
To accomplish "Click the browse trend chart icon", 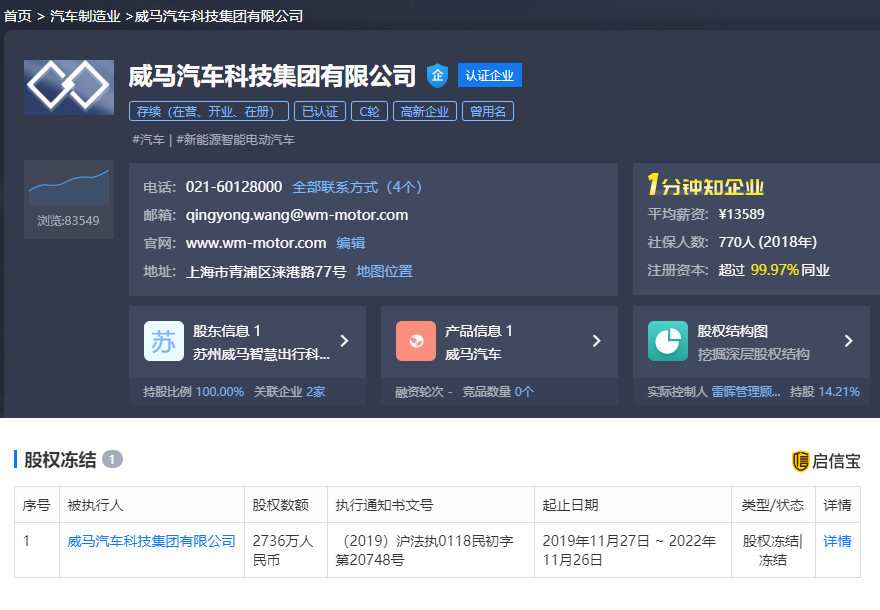I will 69,187.
